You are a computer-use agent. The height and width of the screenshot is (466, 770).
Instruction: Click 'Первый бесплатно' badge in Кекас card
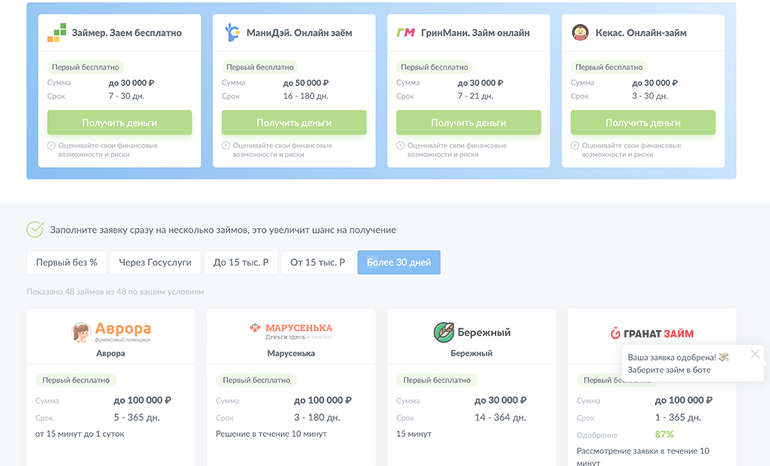[x=609, y=67]
